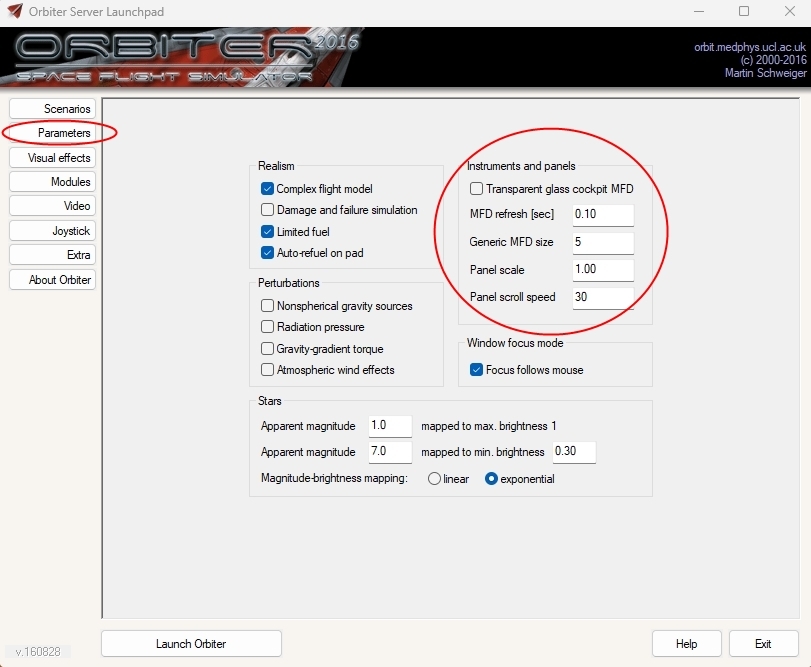Click the min brightness value 0.30
This screenshot has height=667, width=811.
point(574,452)
